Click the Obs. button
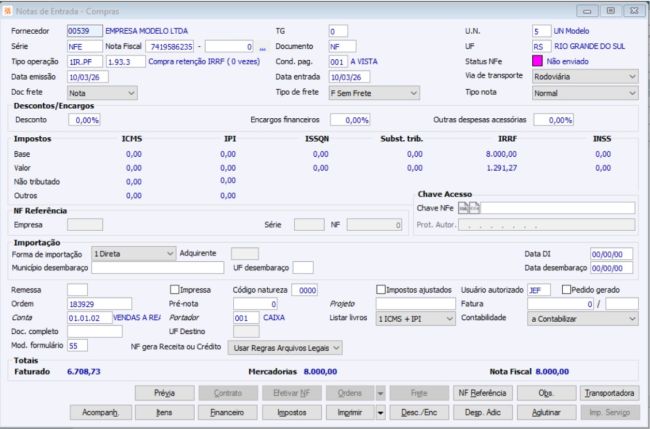650x429 pixels. [546, 393]
